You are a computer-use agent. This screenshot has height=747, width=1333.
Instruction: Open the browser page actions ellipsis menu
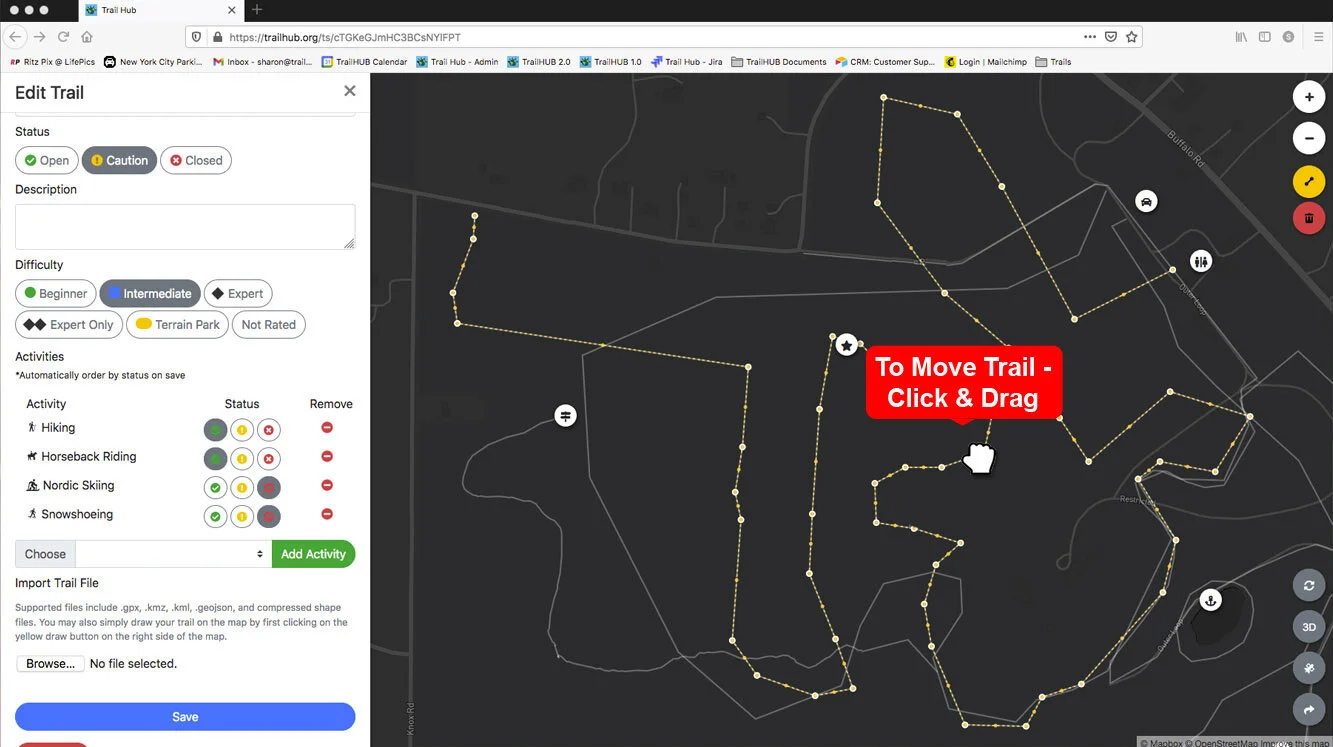point(1090,37)
